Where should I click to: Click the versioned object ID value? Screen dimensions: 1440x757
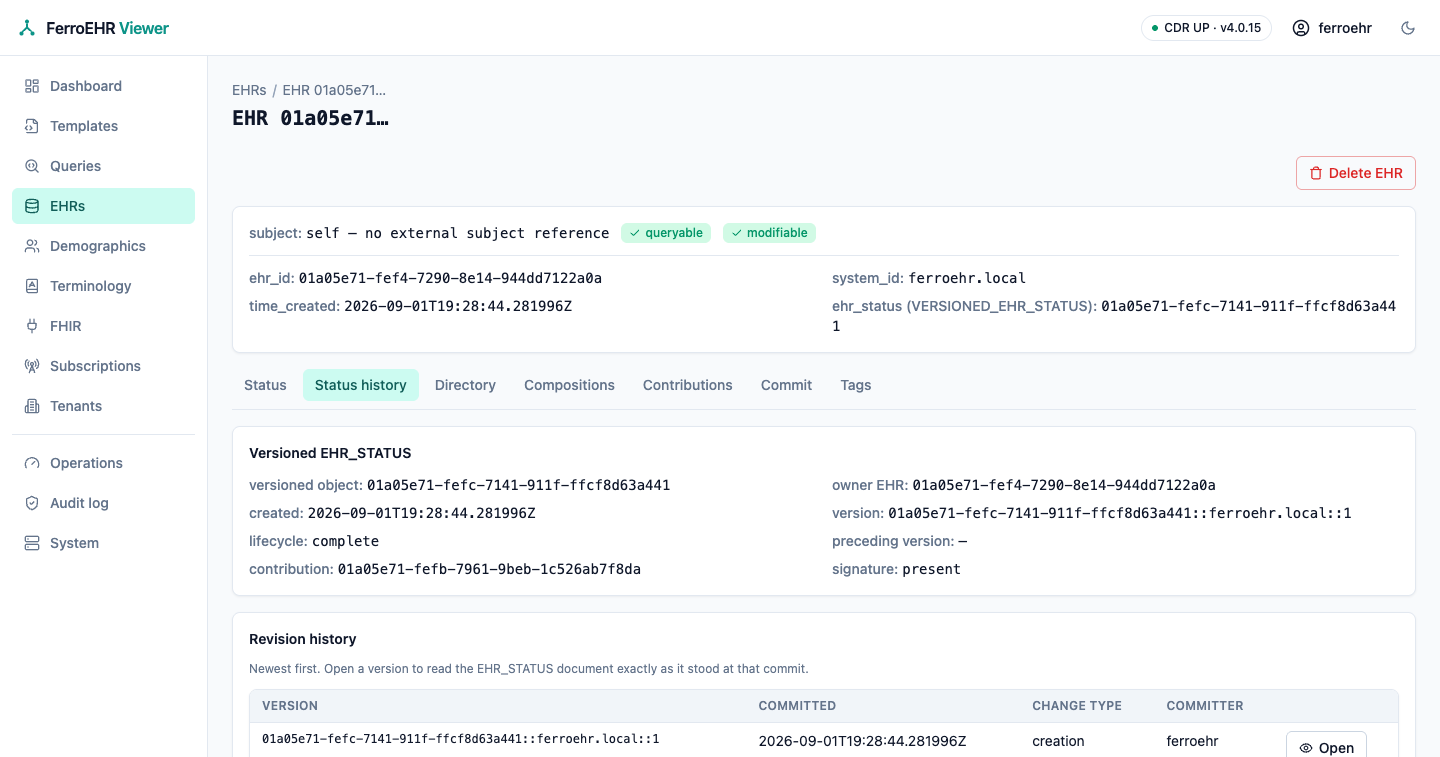(518, 485)
